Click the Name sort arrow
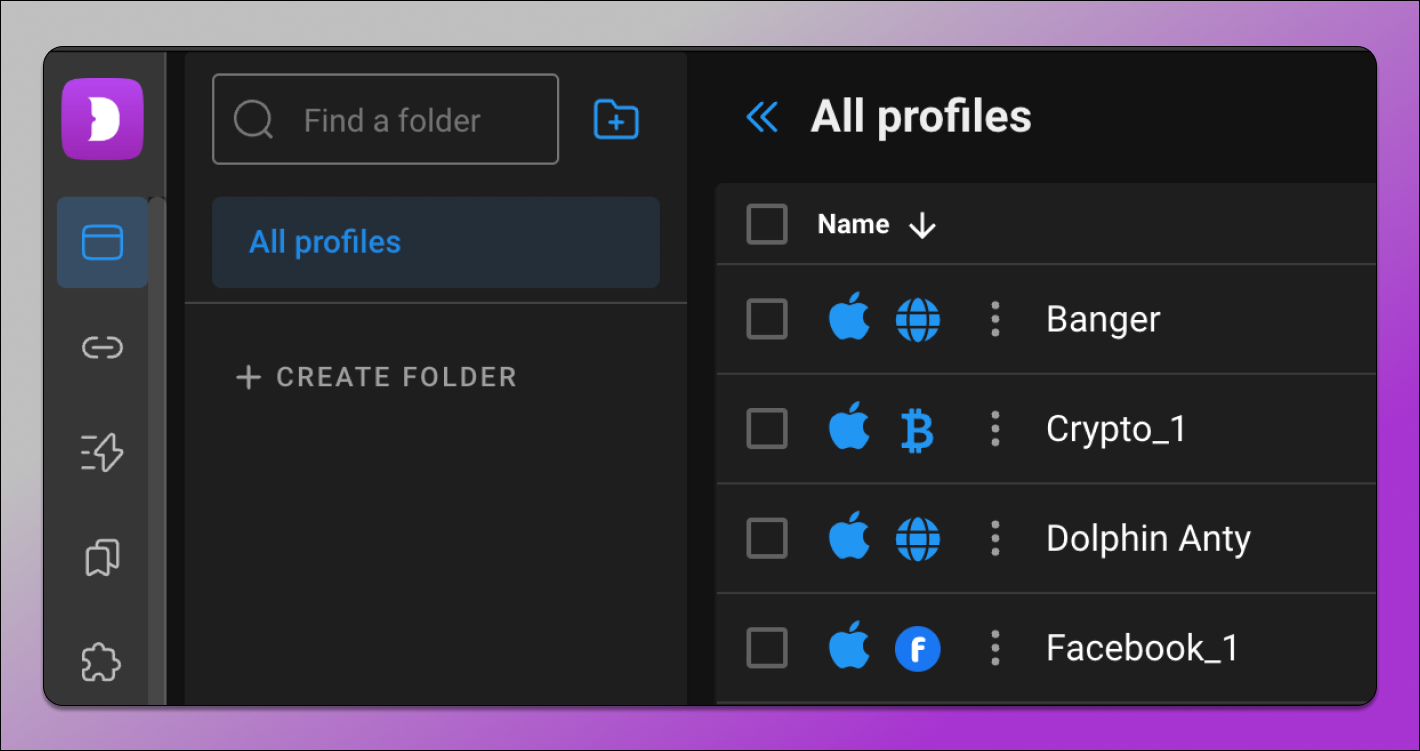This screenshot has width=1420, height=751. (922, 226)
